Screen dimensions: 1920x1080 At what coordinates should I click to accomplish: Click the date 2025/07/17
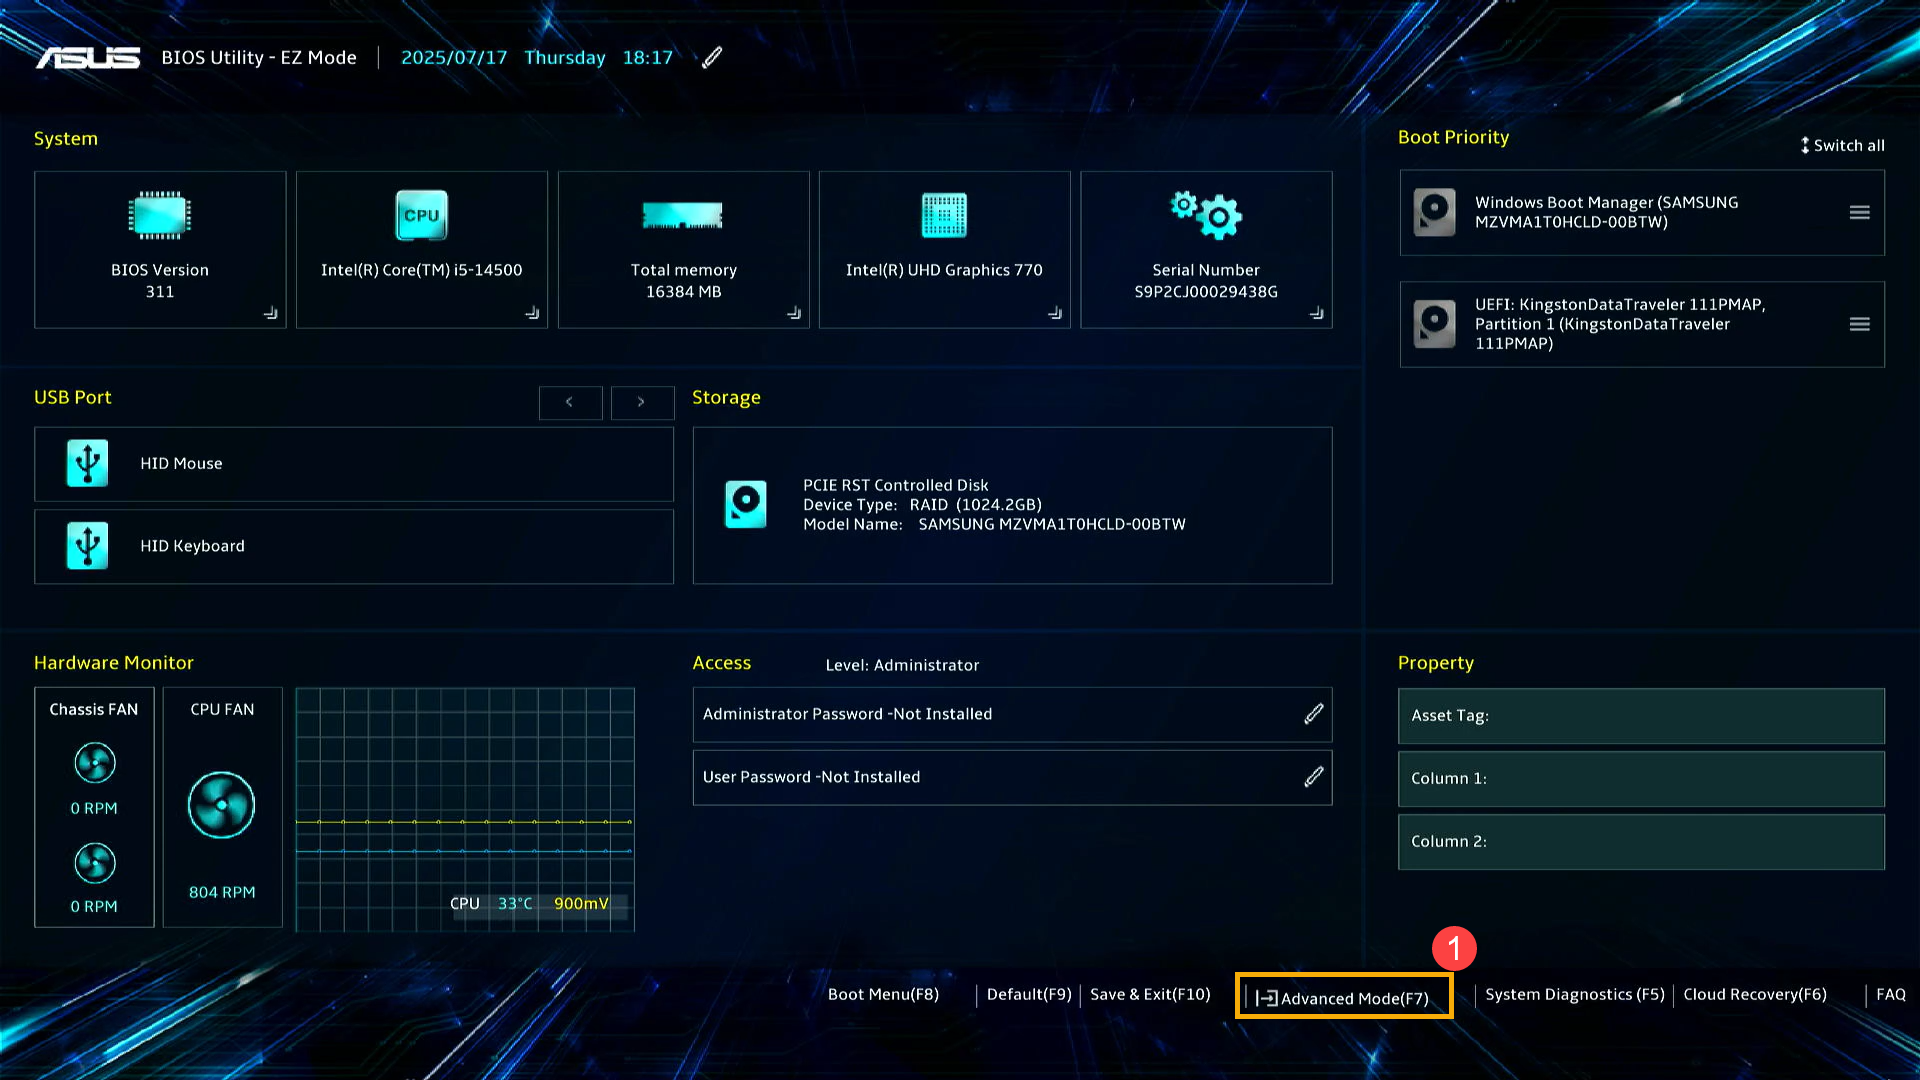pos(454,58)
